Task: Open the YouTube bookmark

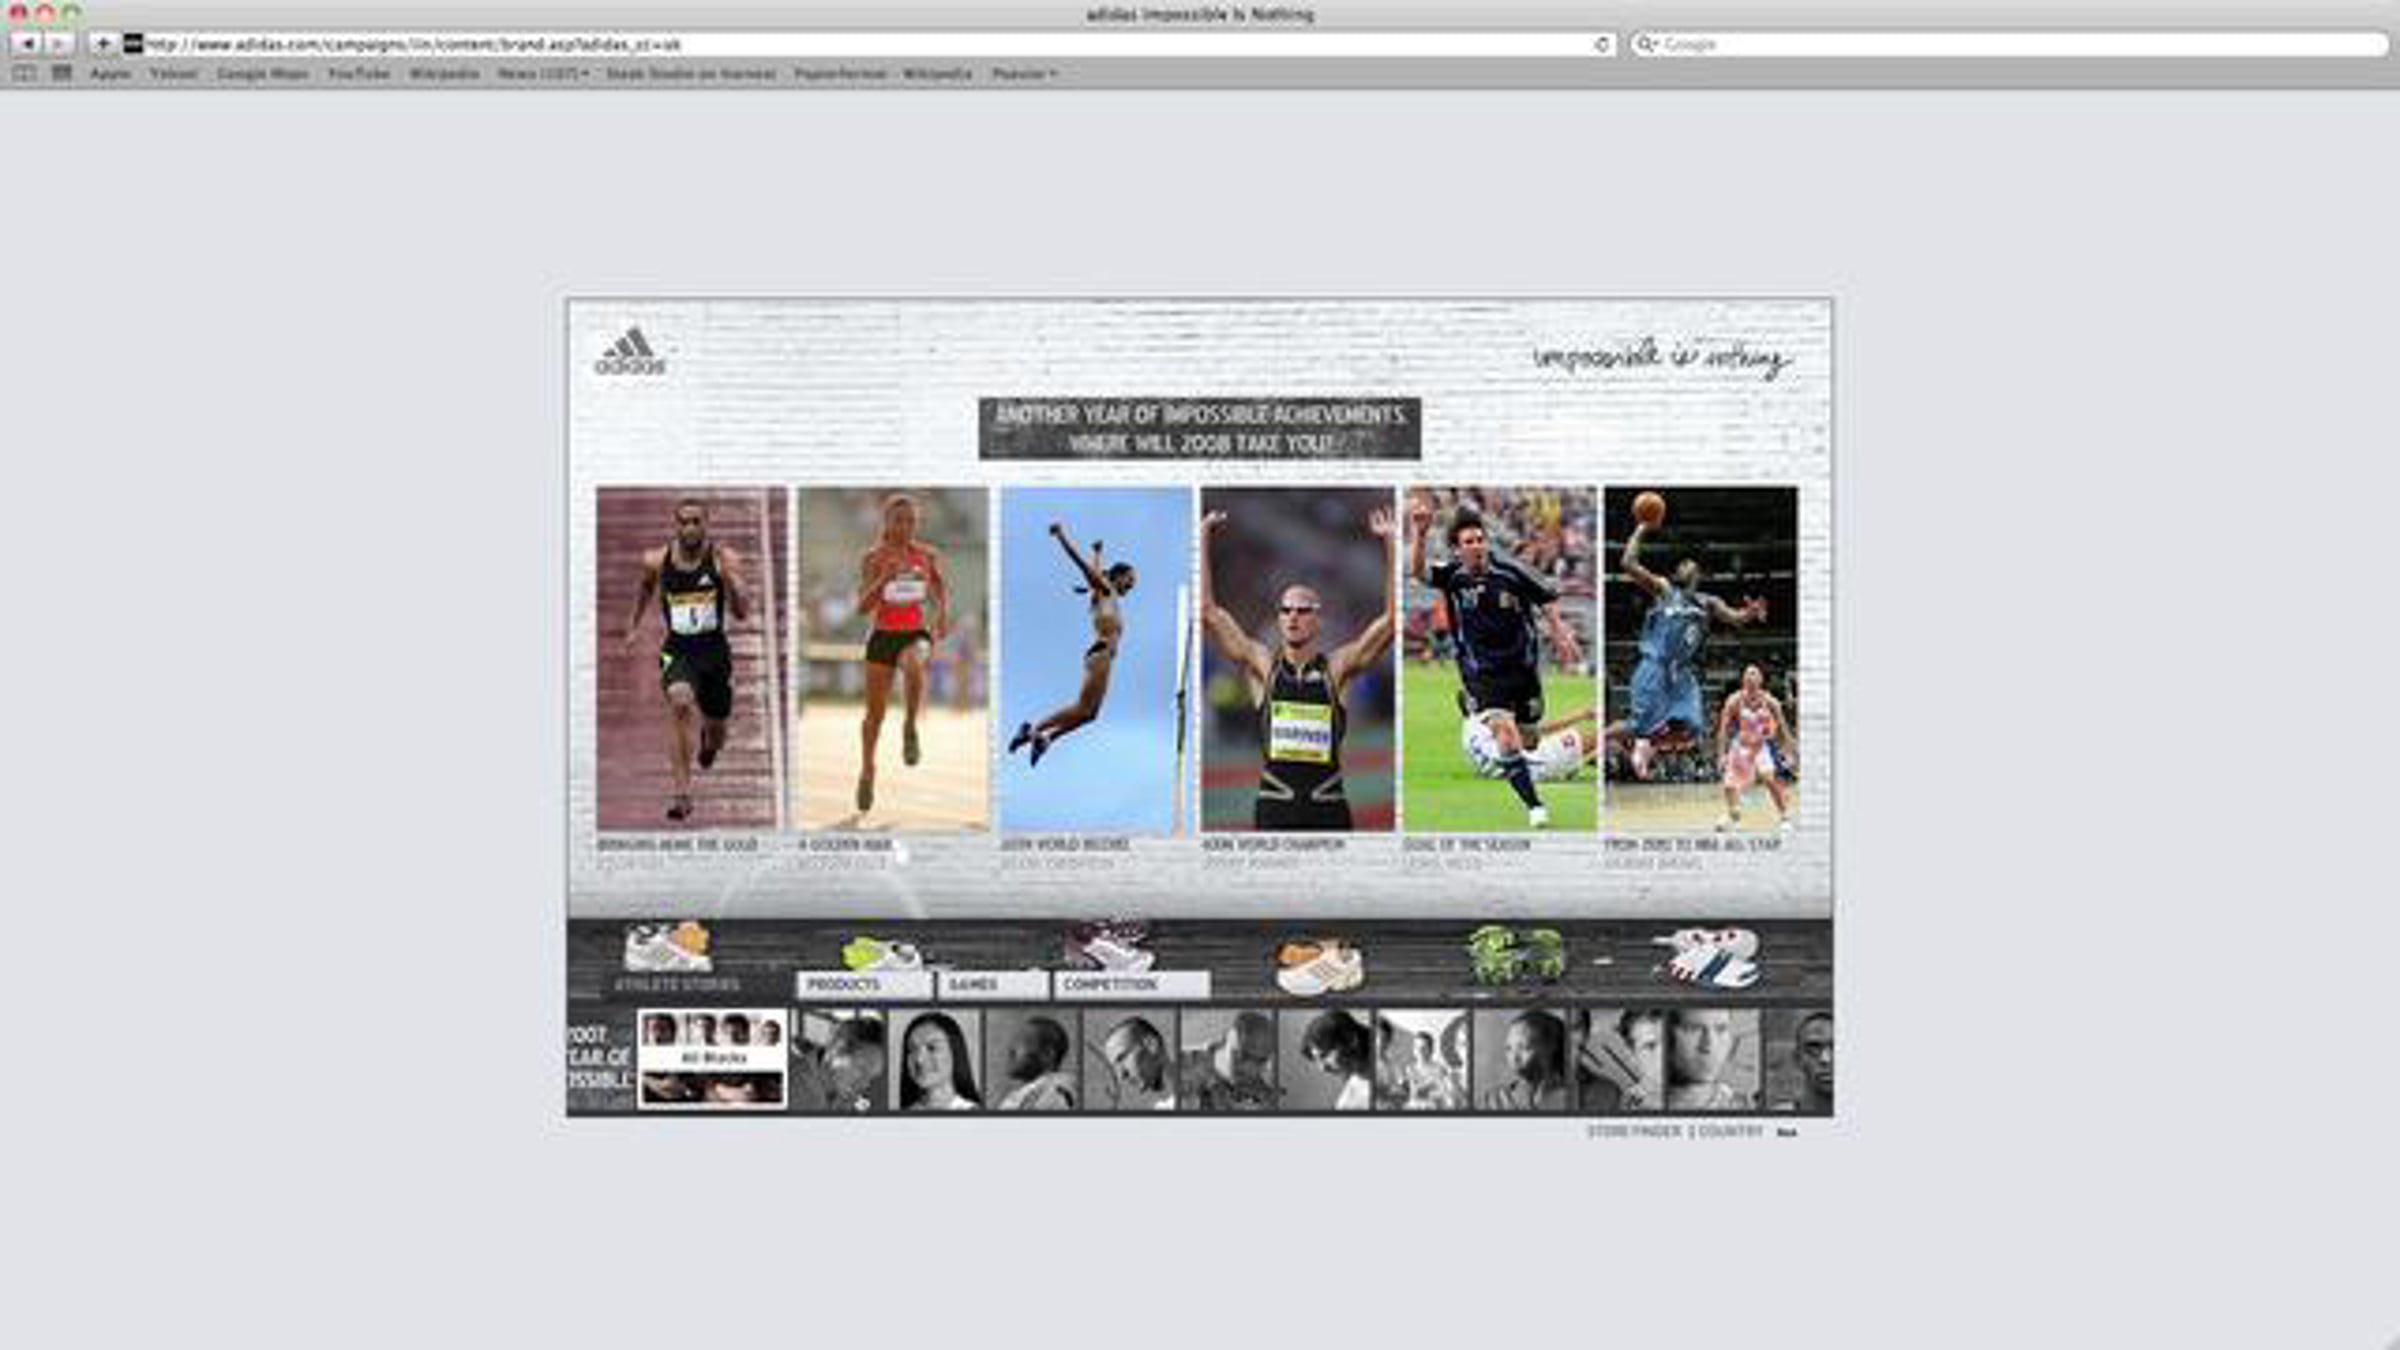Action: 358,74
